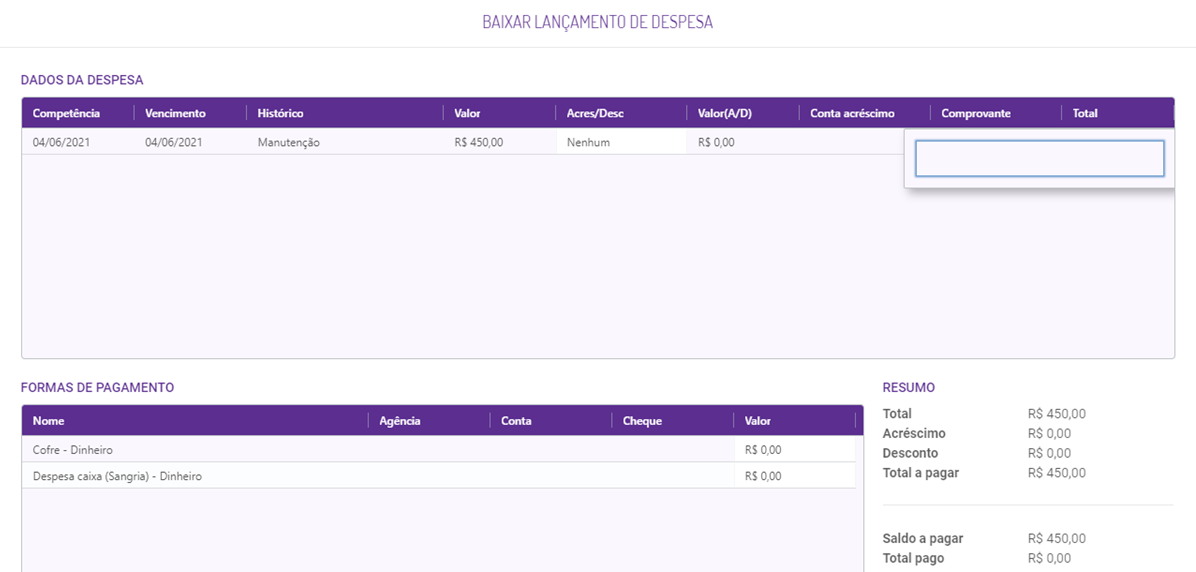Edit Valor for Cofre - Dinheiro

pos(795,449)
